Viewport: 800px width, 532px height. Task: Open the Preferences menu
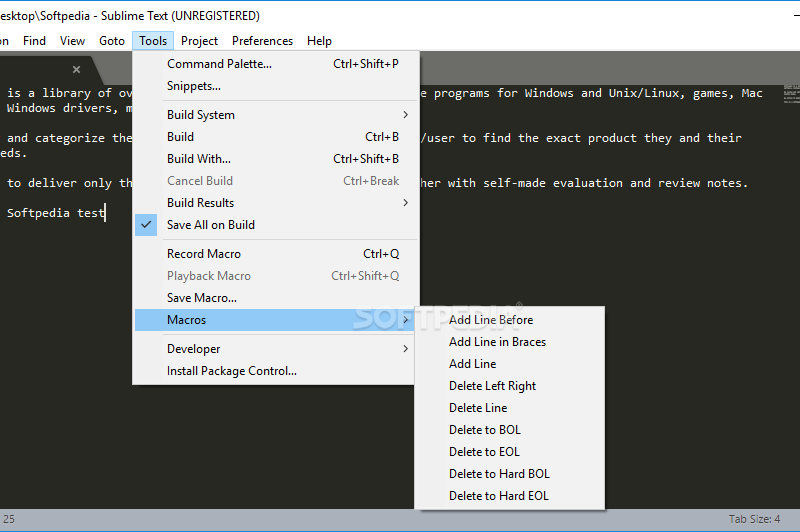coord(262,41)
